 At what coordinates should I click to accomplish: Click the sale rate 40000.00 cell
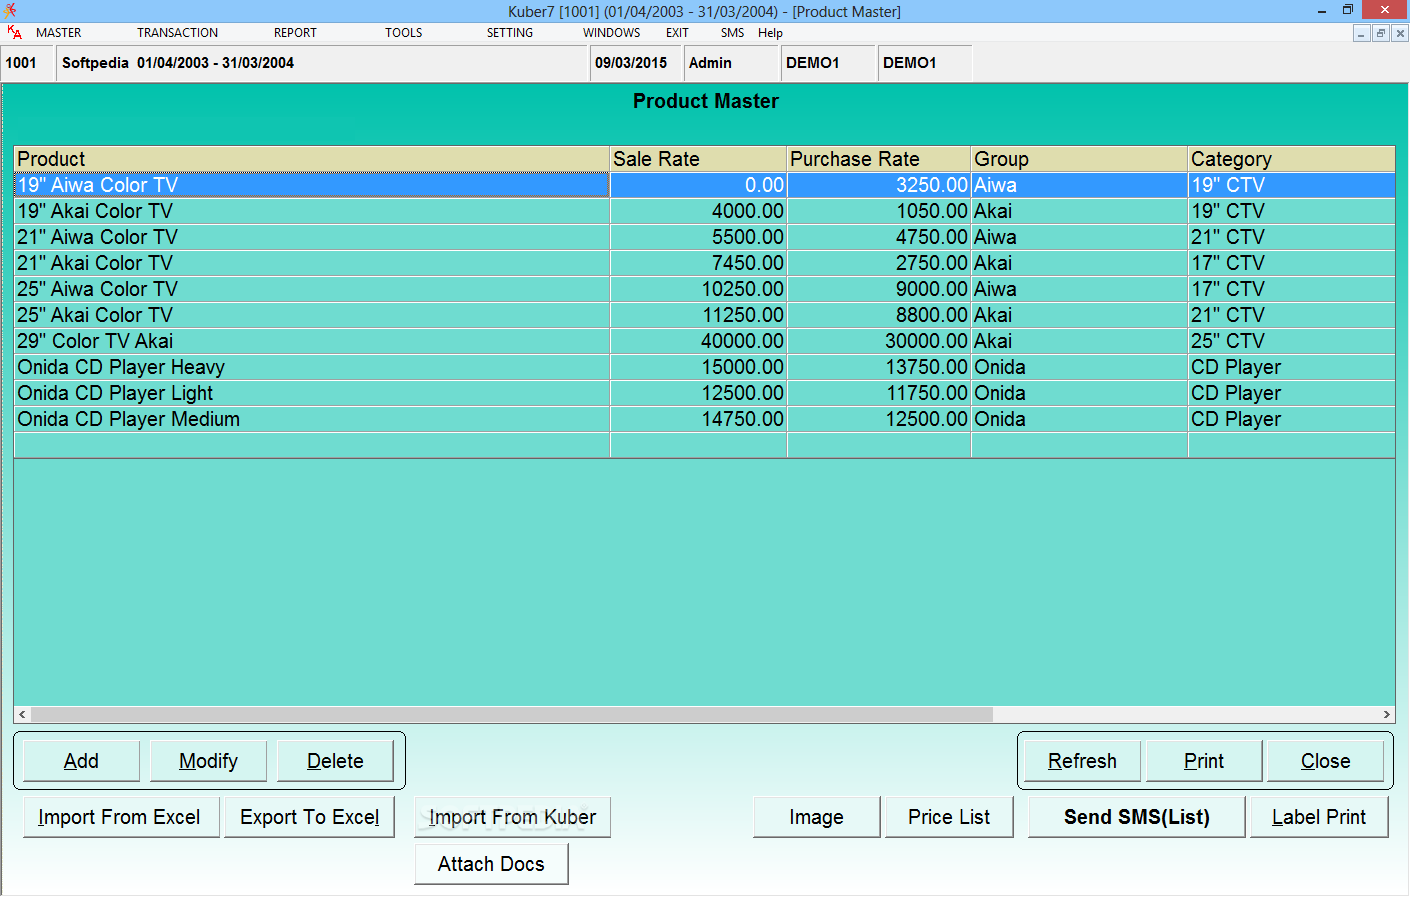click(698, 341)
